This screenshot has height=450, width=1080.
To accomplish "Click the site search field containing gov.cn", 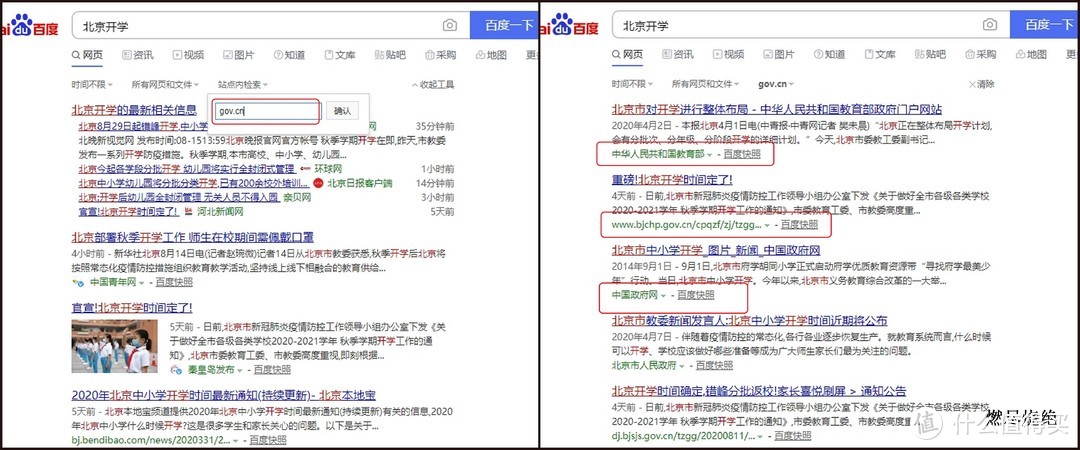I will 267,111.
